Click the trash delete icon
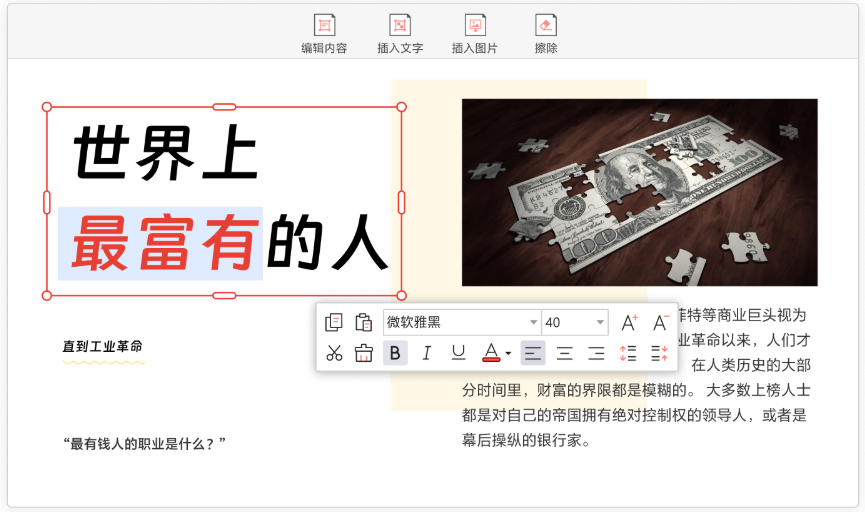 [x=364, y=353]
